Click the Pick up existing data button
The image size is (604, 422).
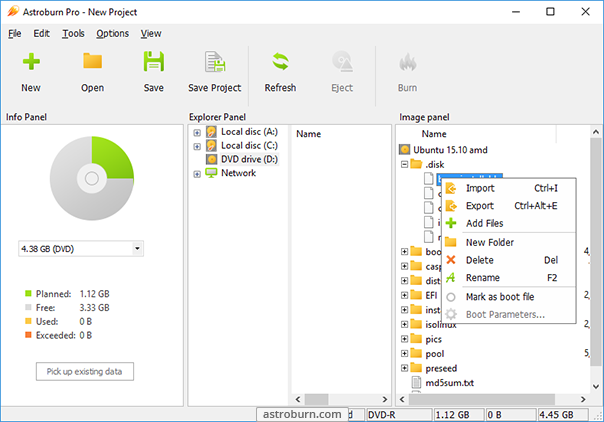tap(85, 372)
